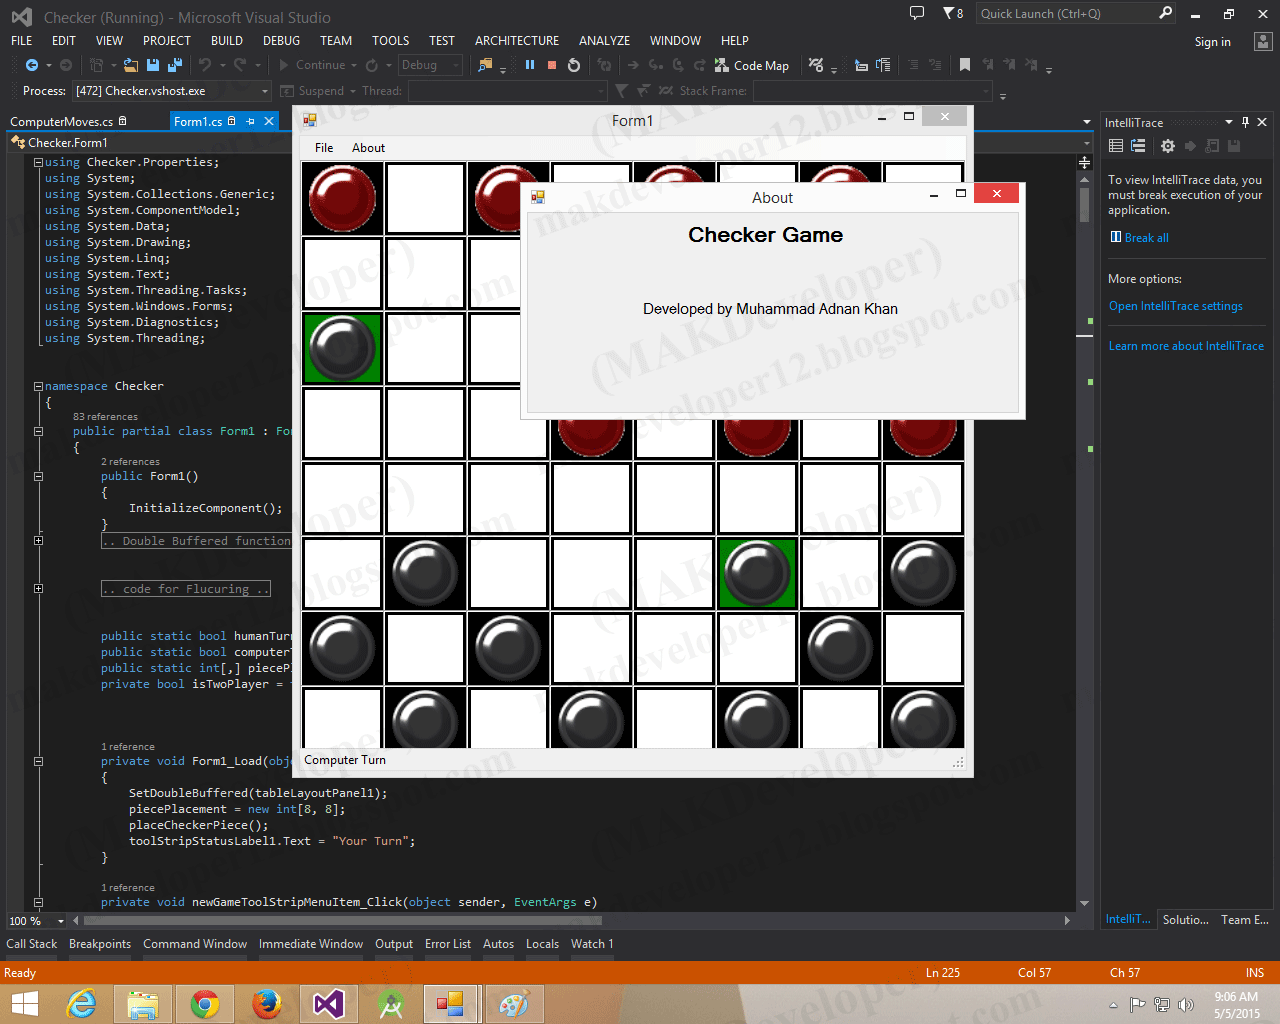1280x1024 pixels.
Task: Click the Save All icon
Action: tap(175, 65)
